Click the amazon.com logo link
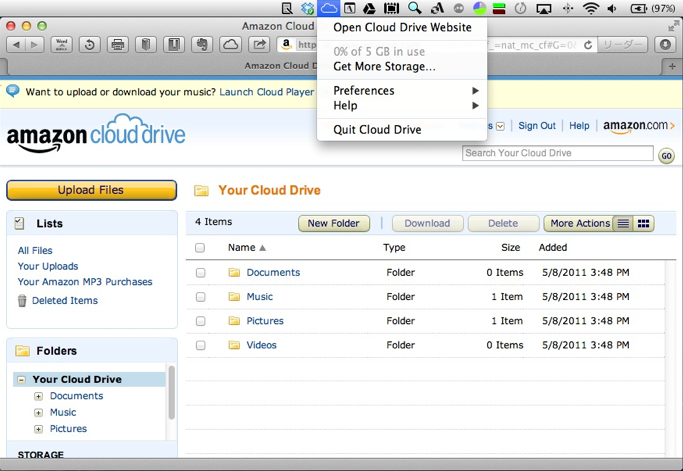 coord(638,126)
